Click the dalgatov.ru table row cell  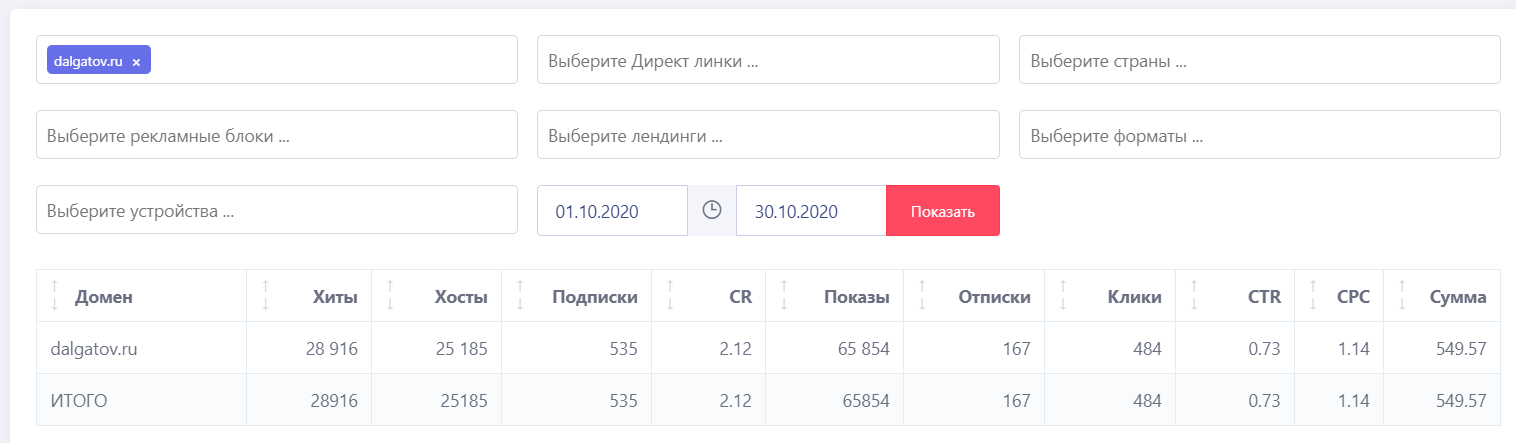(x=94, y=348)
